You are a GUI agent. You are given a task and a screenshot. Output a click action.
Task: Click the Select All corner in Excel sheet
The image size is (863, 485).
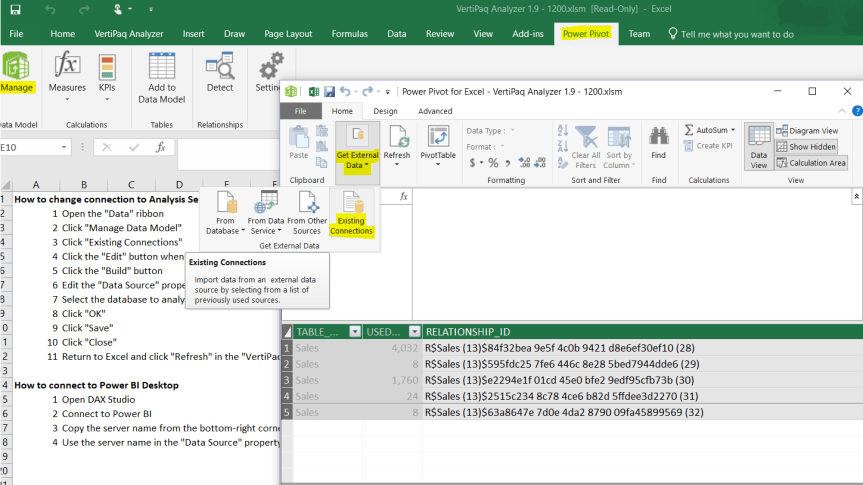coord(6,184)
